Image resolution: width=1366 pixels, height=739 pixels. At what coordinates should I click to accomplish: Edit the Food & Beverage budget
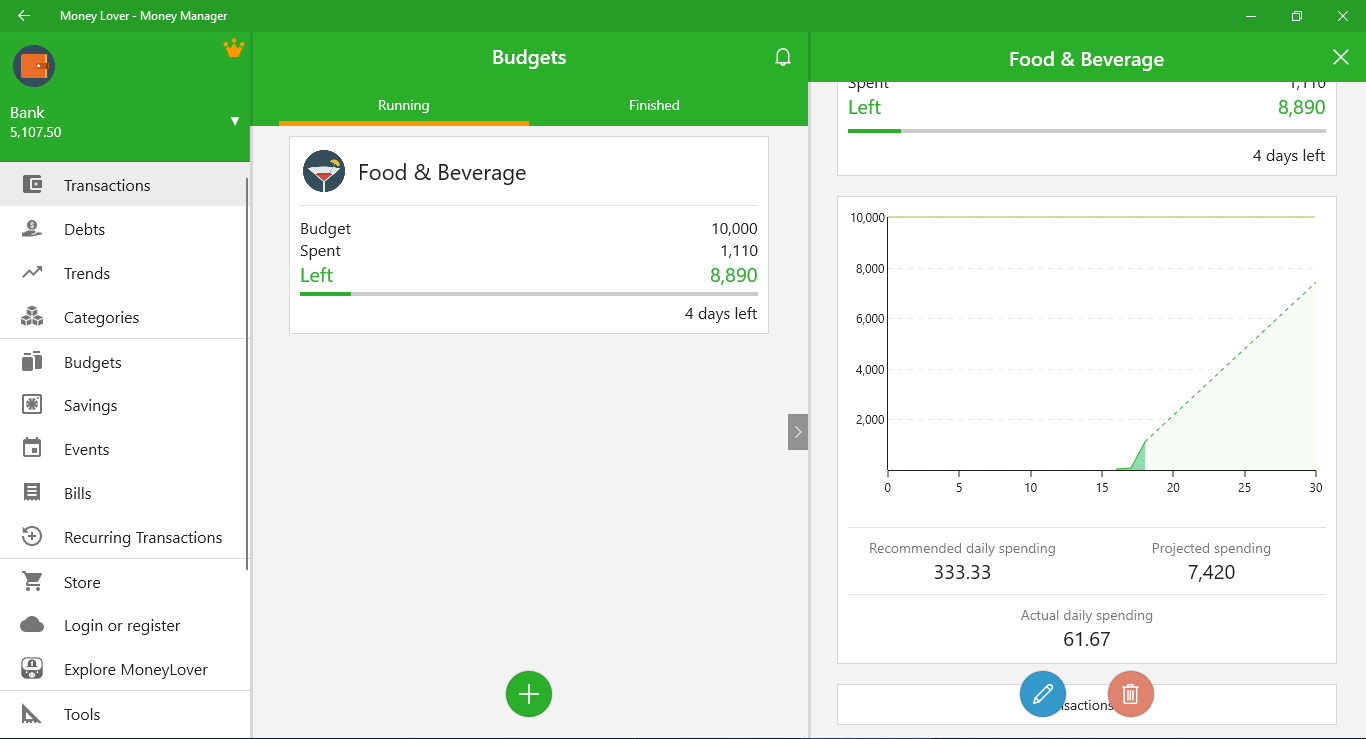pyautogui.click(x=1042, y=693)
